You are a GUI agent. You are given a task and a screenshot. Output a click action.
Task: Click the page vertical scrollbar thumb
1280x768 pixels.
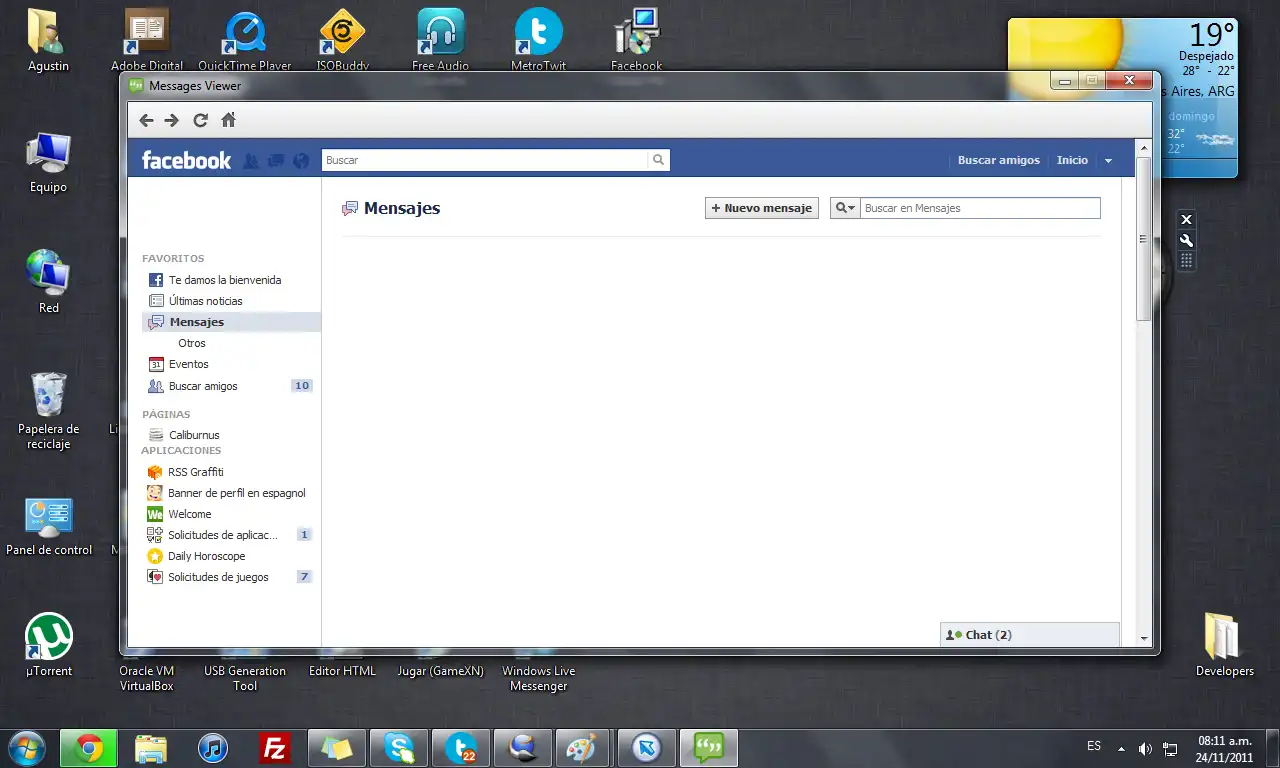click(1144, 238)
